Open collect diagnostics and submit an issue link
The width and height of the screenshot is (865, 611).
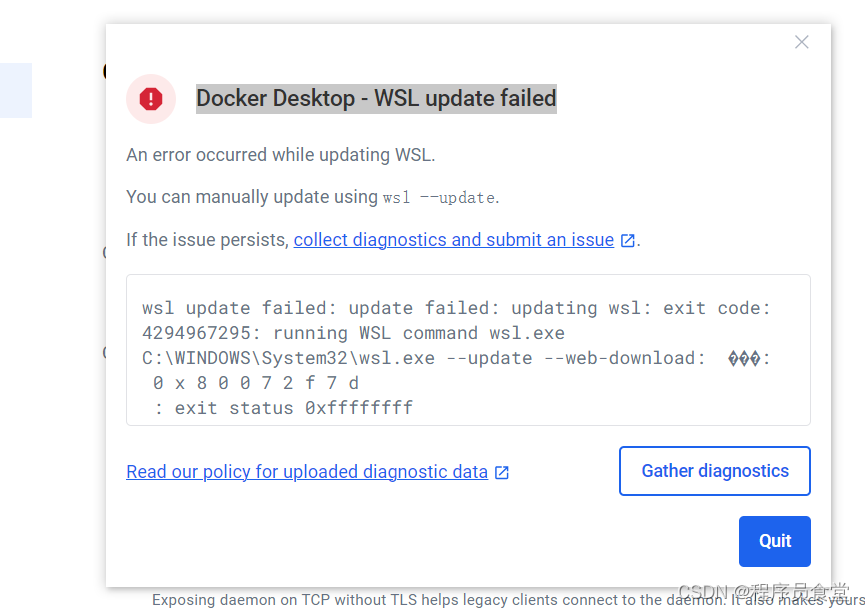453,240
